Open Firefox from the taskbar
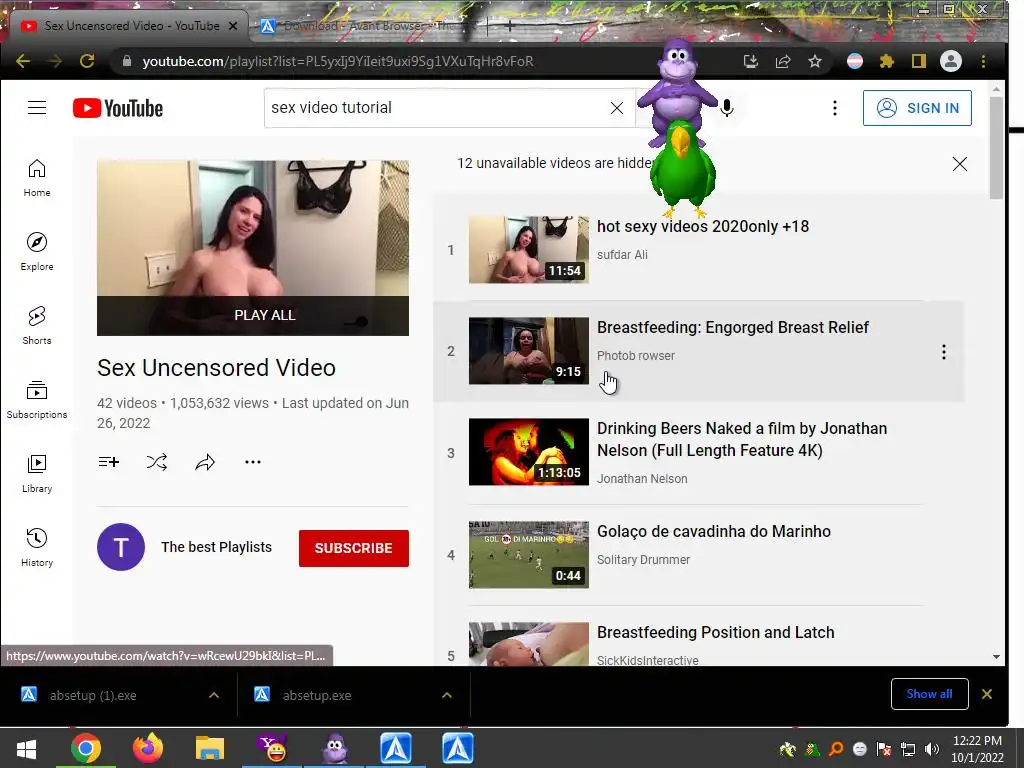This screenshot has width=1024, height=768. point(148,749)
